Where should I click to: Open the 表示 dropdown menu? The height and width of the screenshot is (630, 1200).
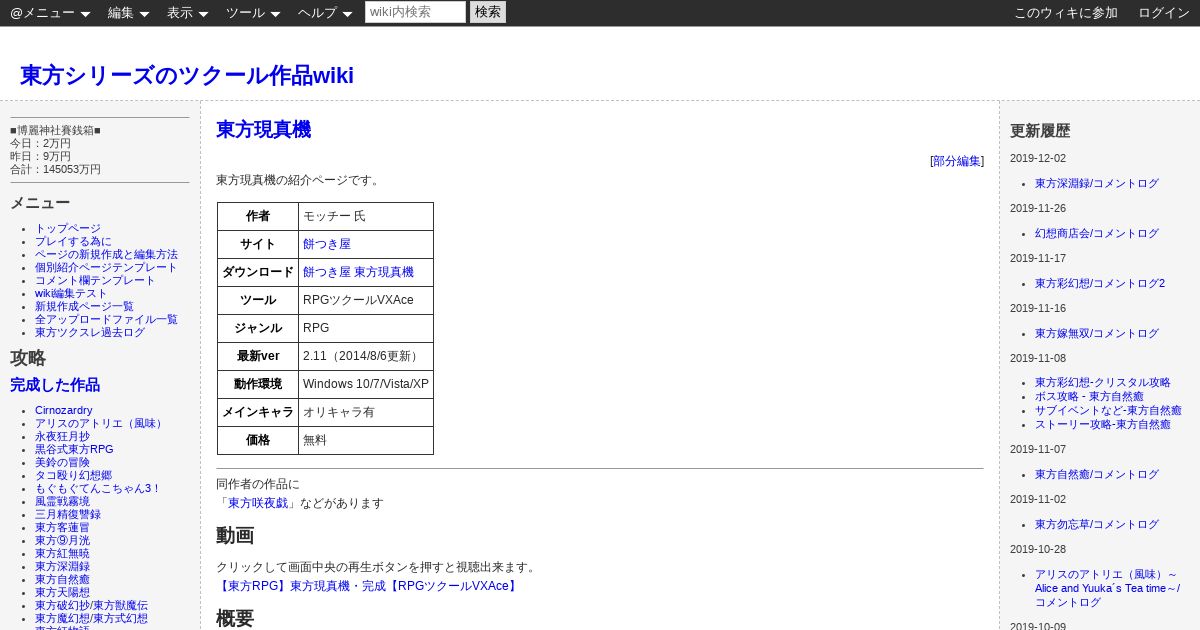click(187, 13)
